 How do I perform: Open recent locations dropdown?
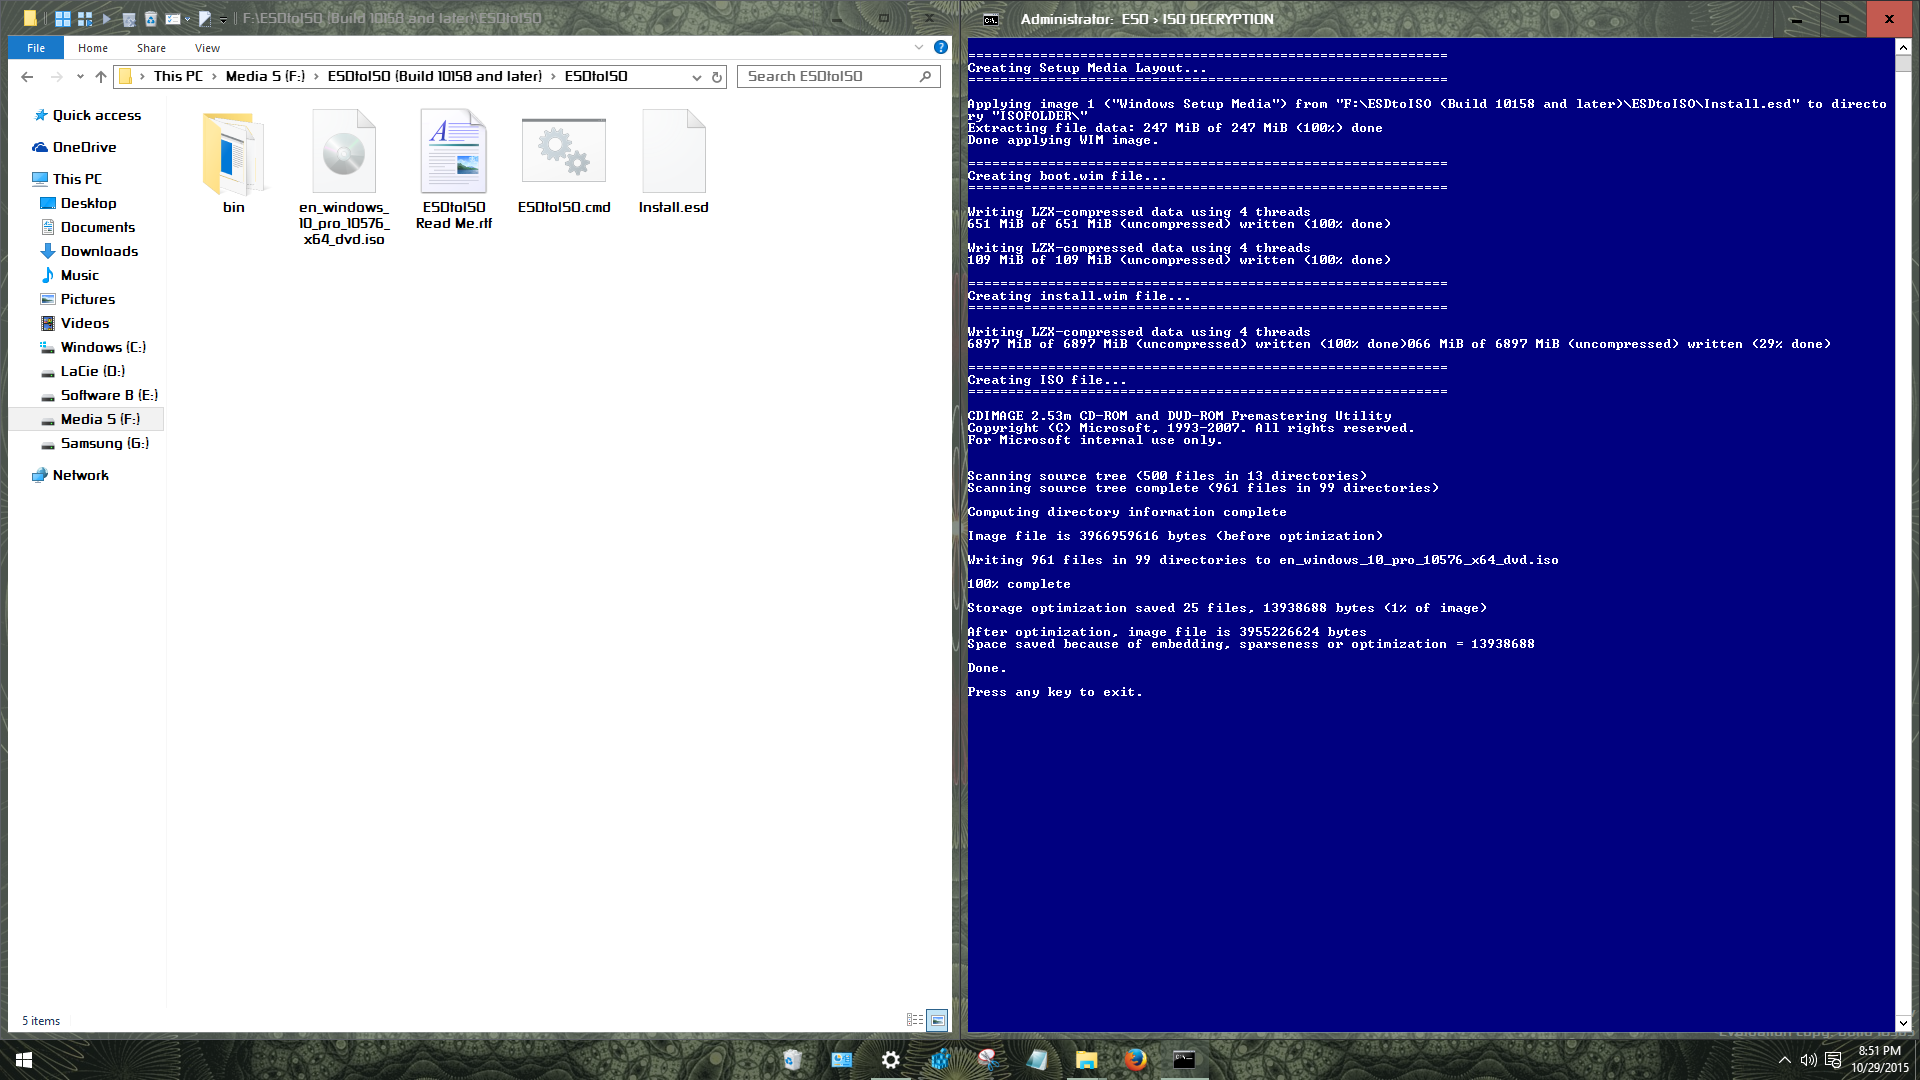(x=80, y=77)
